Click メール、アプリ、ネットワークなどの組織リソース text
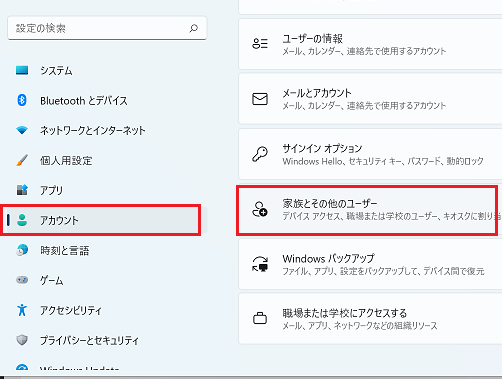 click(x=360, y=326)
